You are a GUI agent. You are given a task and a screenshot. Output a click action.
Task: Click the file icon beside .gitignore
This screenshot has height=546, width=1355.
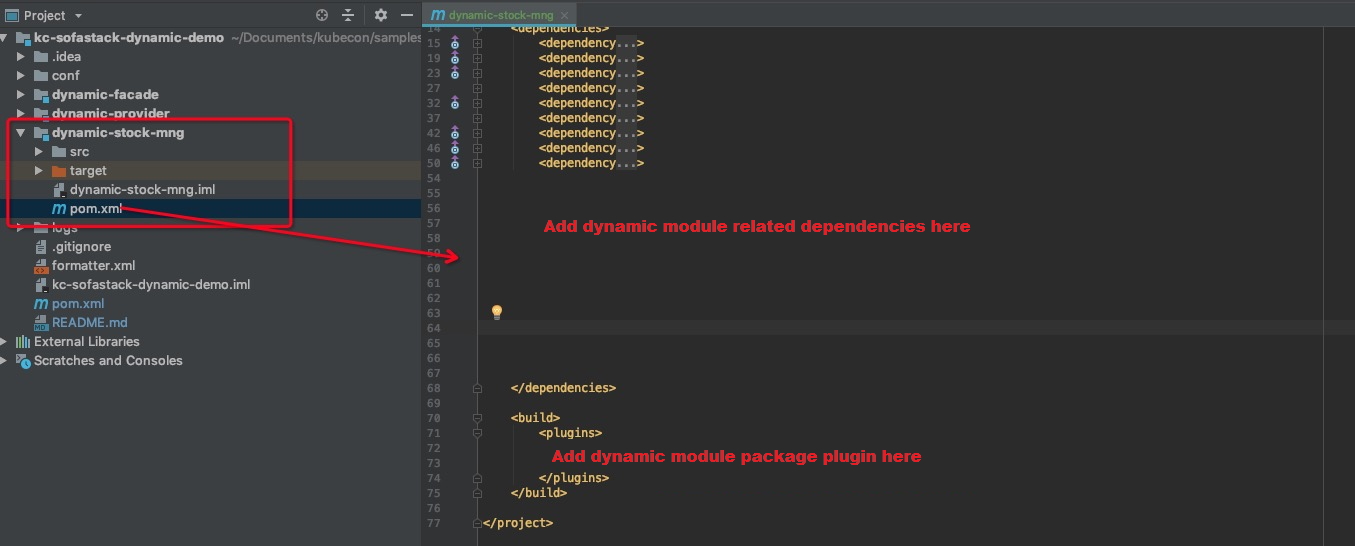[x=41, y=247]
